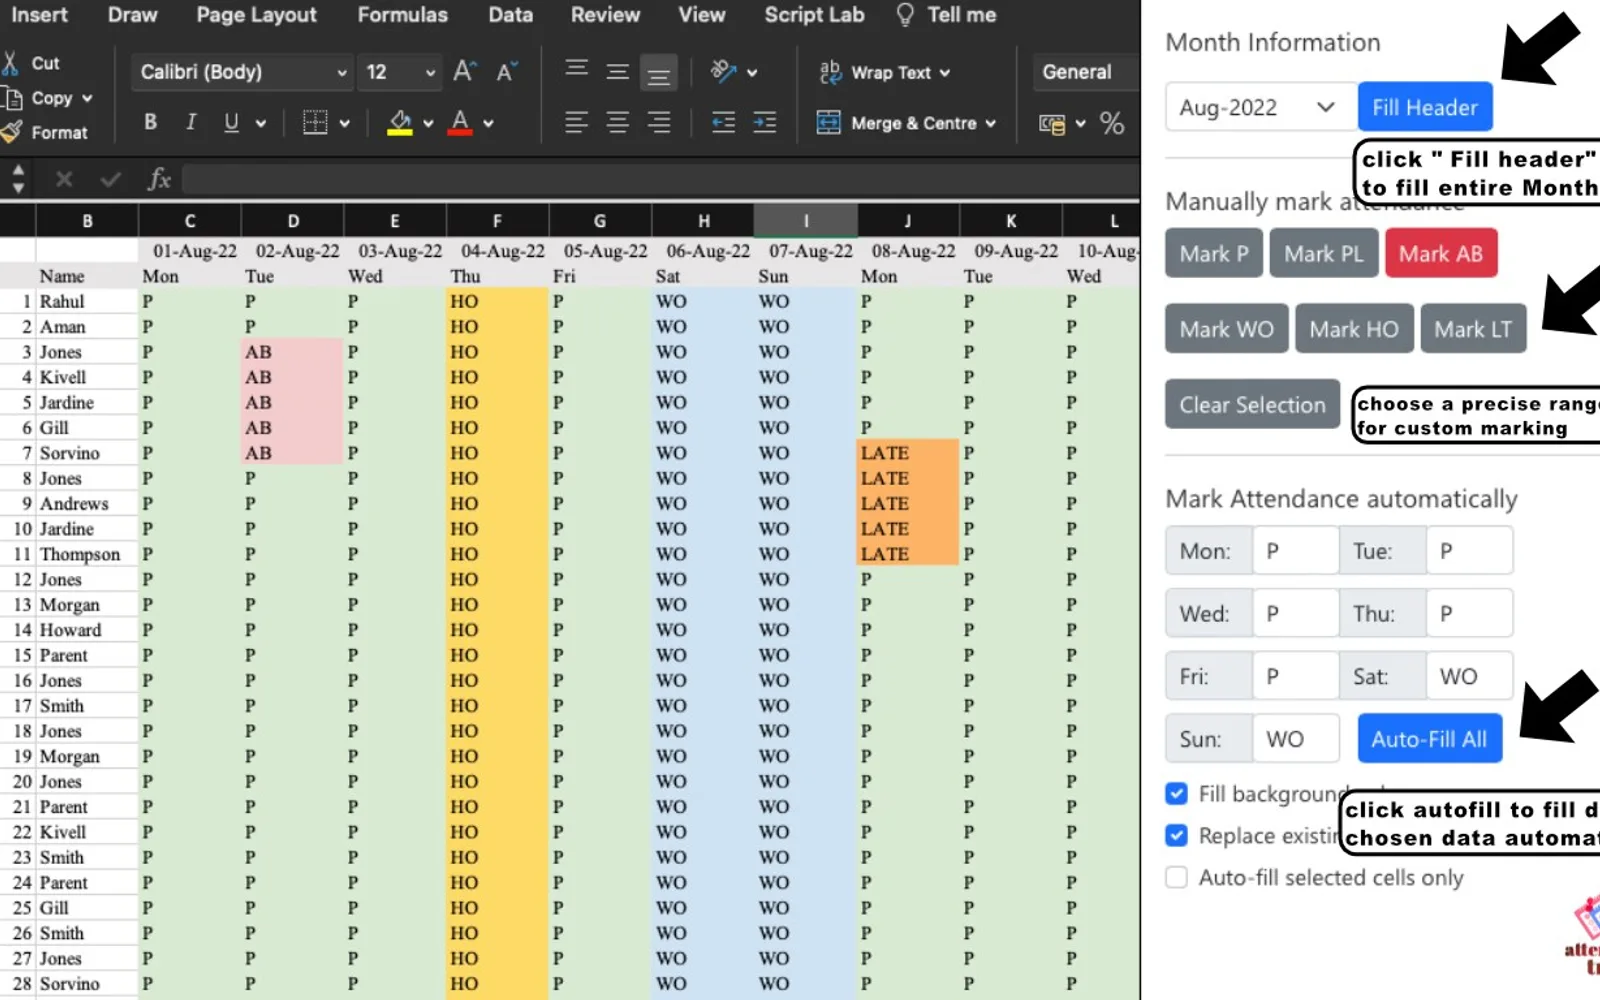This screenshot has width=1600, height=1000.
Task: Click the Copy icon
Action: pyautogui.click(x=12, y=98)
